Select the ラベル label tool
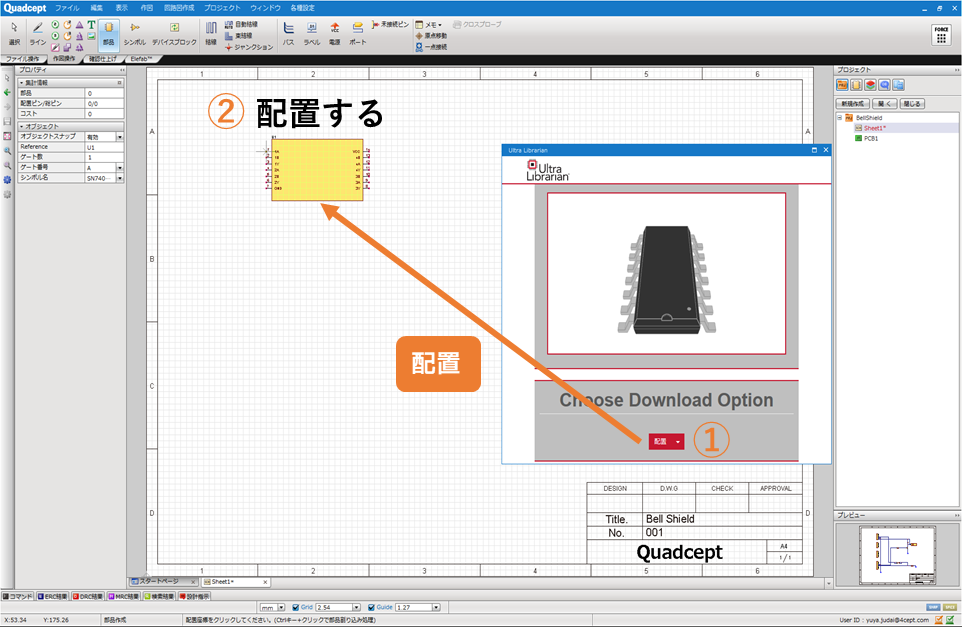Viewport: 962px width, 627px height. pyautogui.click(x=312, y=34)
